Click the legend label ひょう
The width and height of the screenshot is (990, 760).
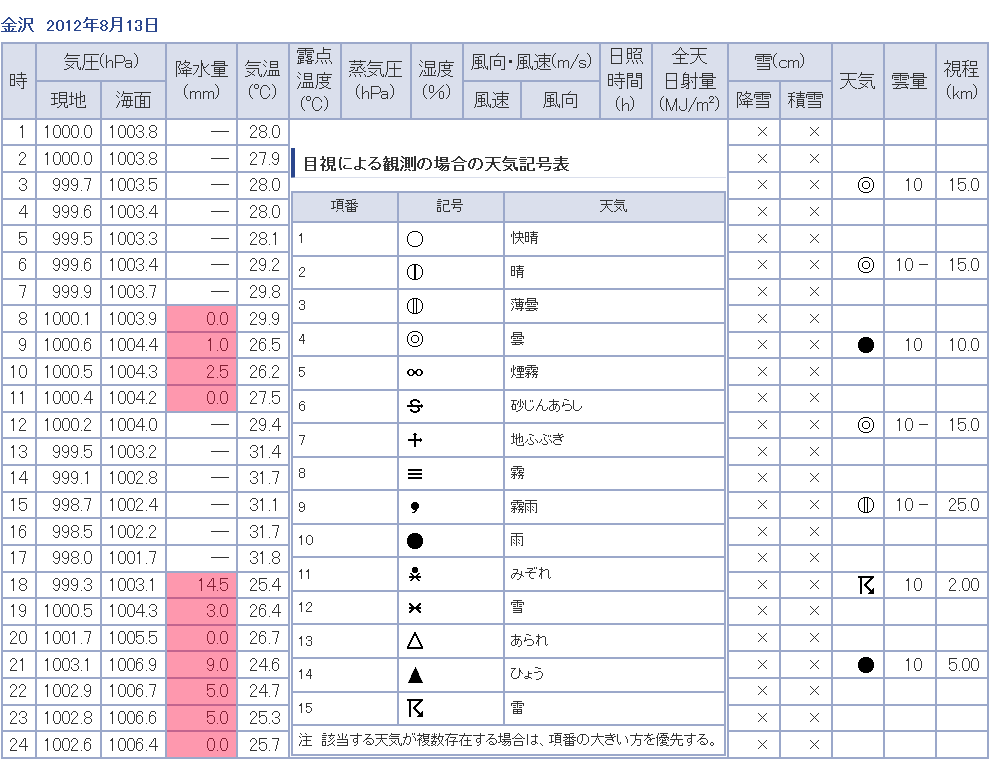527,674
